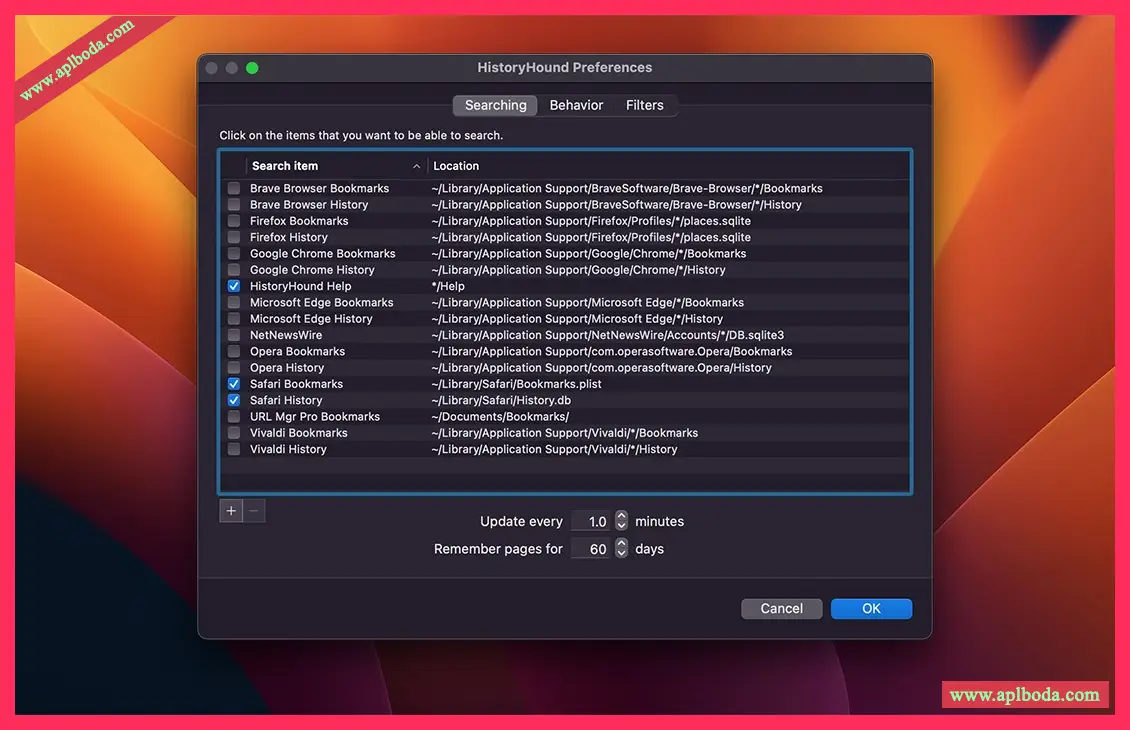The width and height of the screenshot is (1130, 730).
Task: Click the ~/Library/Safari/History.db location
Action: point(501,400)
